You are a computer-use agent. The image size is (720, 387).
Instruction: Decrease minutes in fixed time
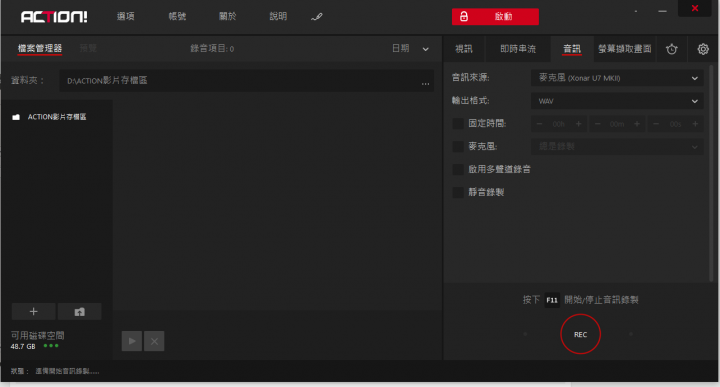597,124
